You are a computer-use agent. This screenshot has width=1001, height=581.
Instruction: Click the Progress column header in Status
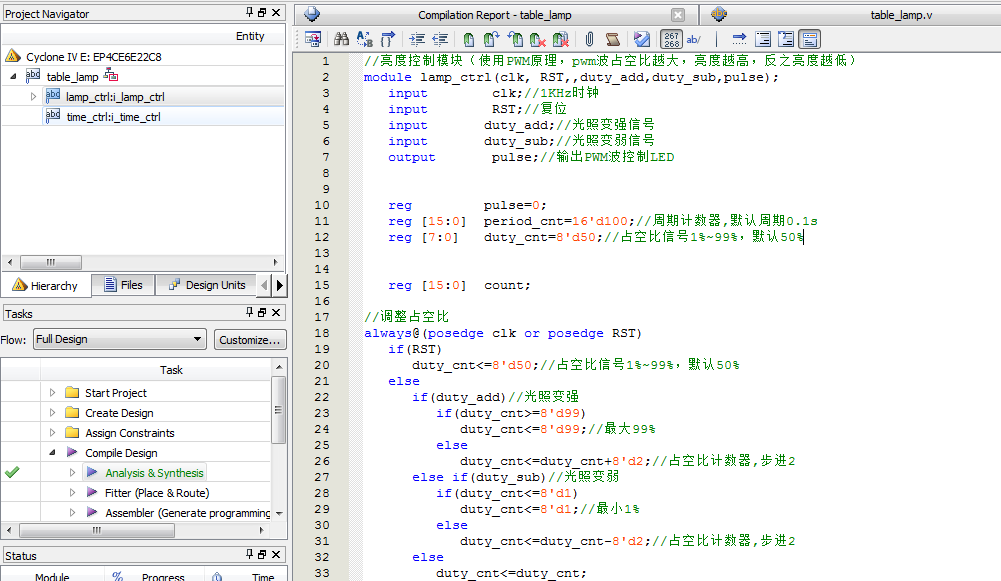click(x=163, y=577)
